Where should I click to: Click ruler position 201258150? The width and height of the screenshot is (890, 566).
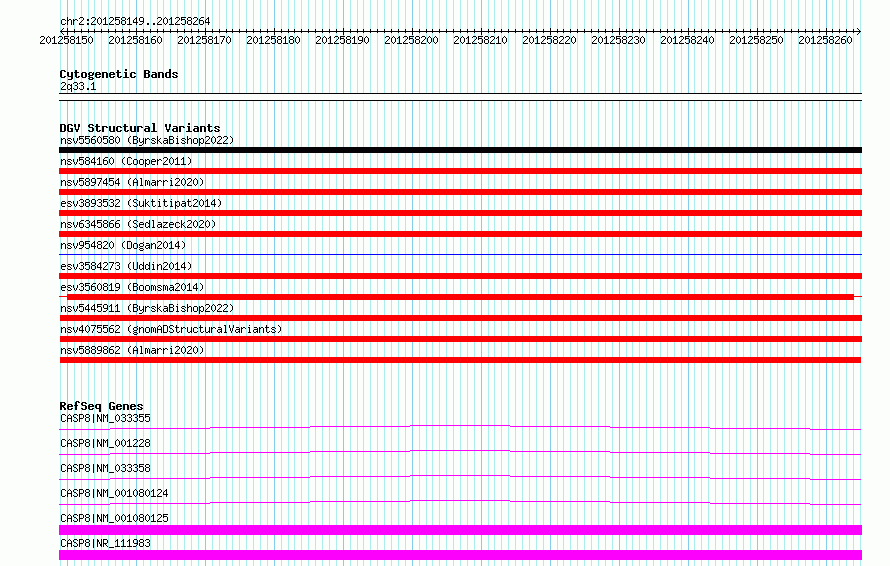(66, 40)
